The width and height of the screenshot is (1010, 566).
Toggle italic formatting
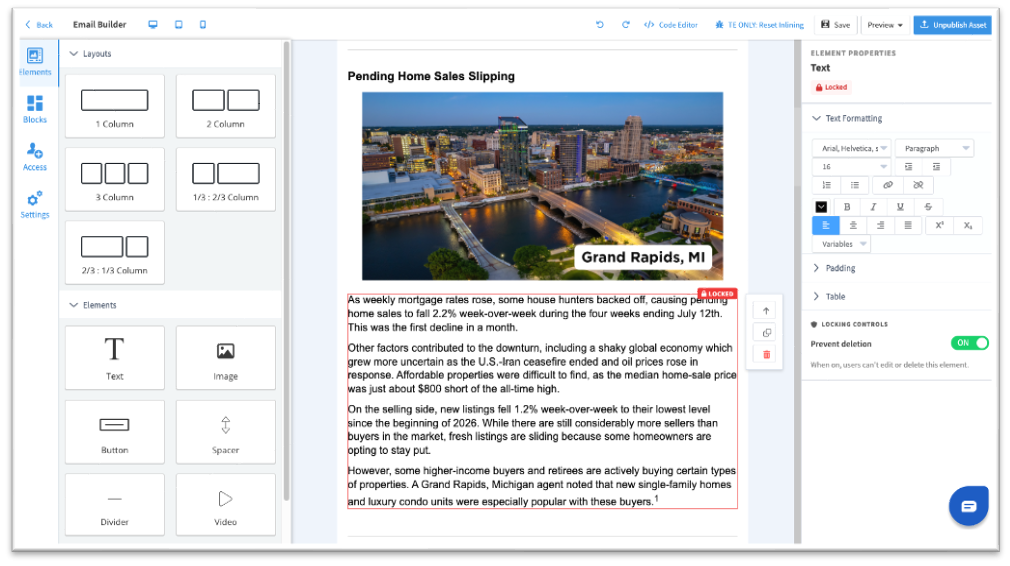(873, 207)
